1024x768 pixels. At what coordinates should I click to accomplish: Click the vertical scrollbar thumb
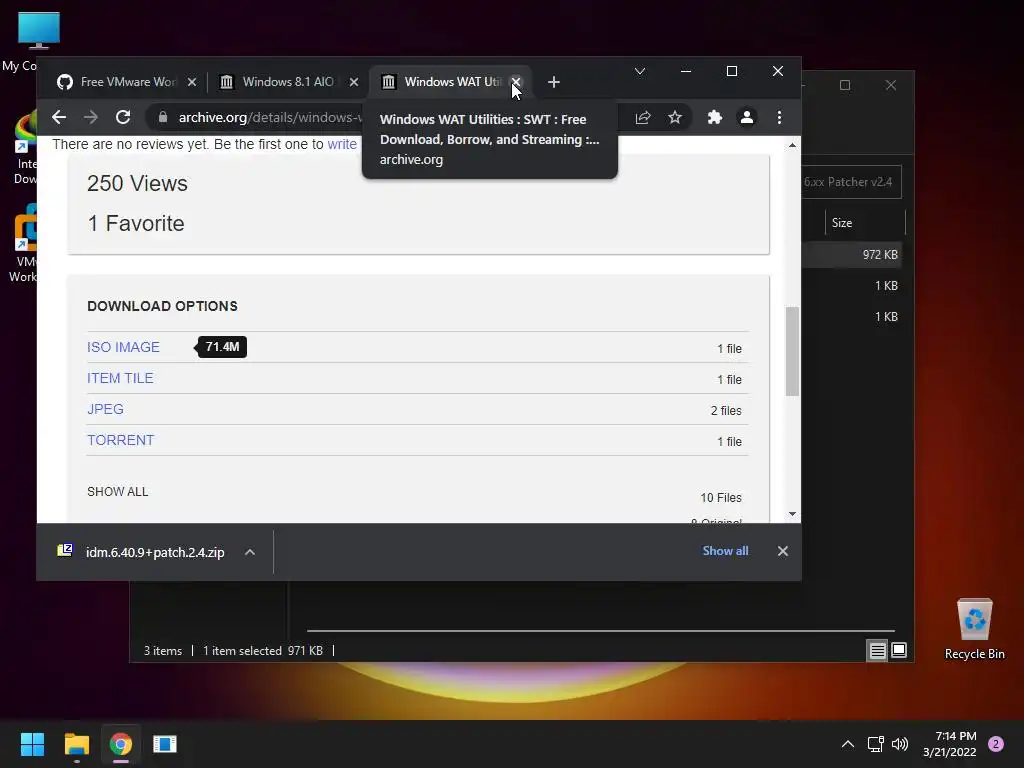[792, 351]
